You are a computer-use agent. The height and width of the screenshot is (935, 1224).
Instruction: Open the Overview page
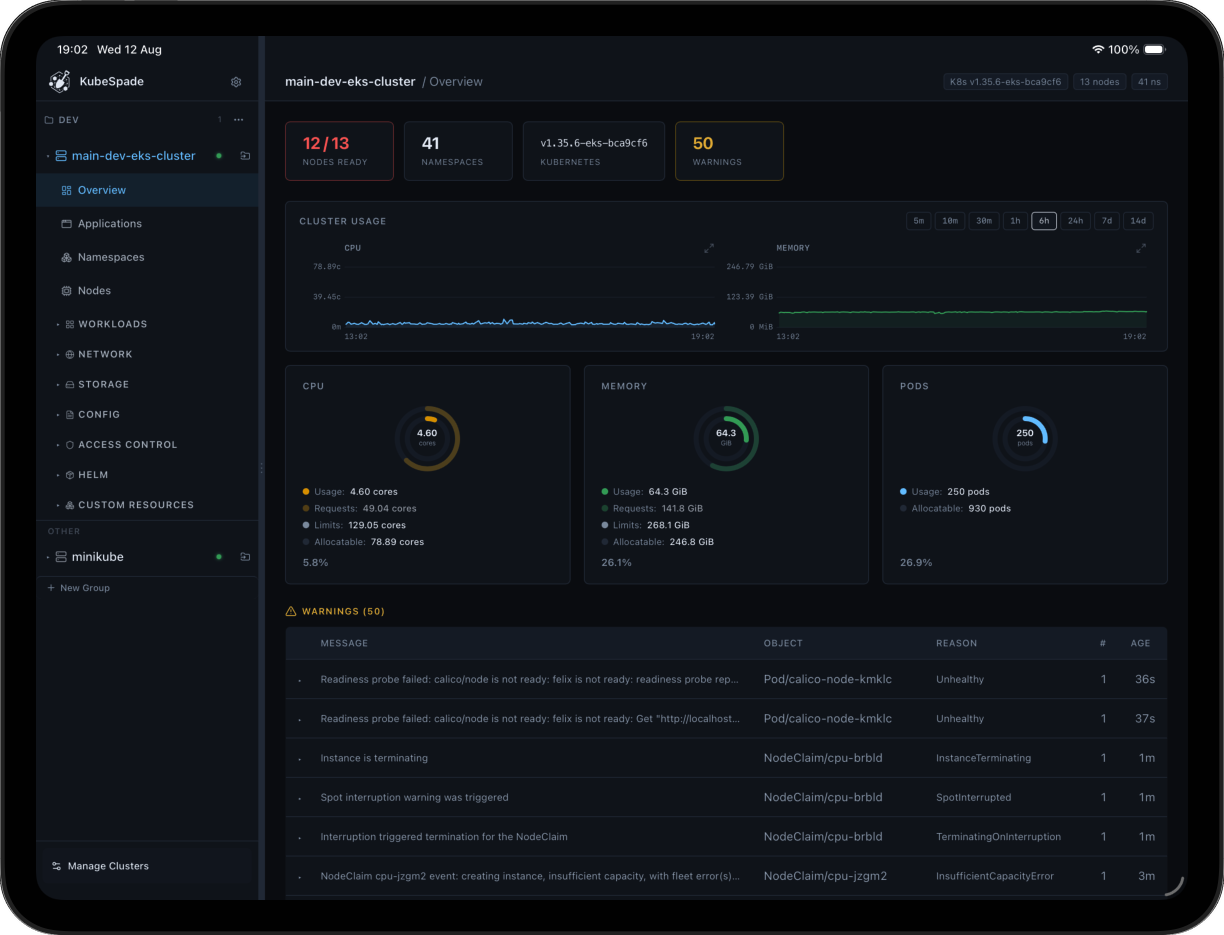click(147, 190)
